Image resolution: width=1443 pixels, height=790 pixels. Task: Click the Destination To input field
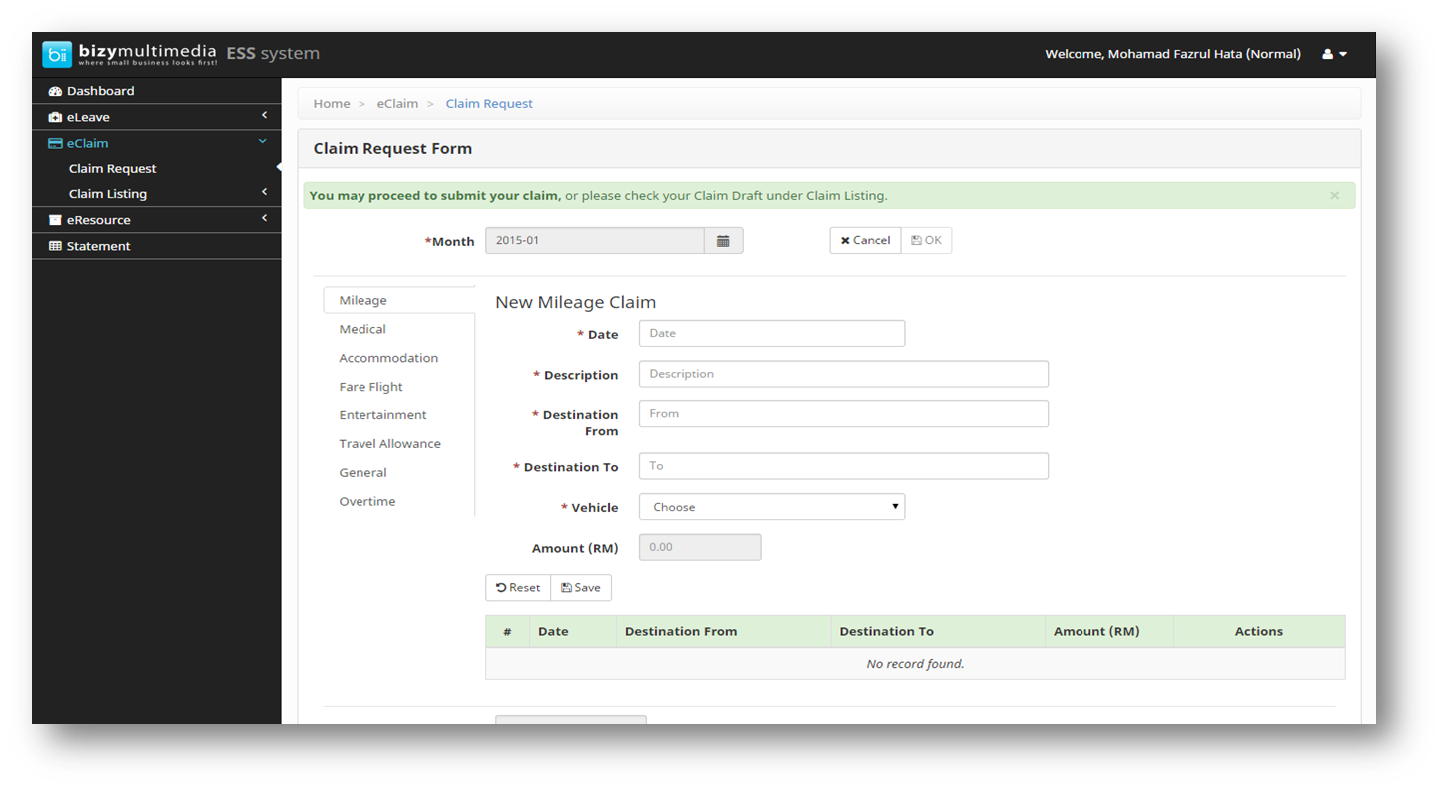(843, 466)
